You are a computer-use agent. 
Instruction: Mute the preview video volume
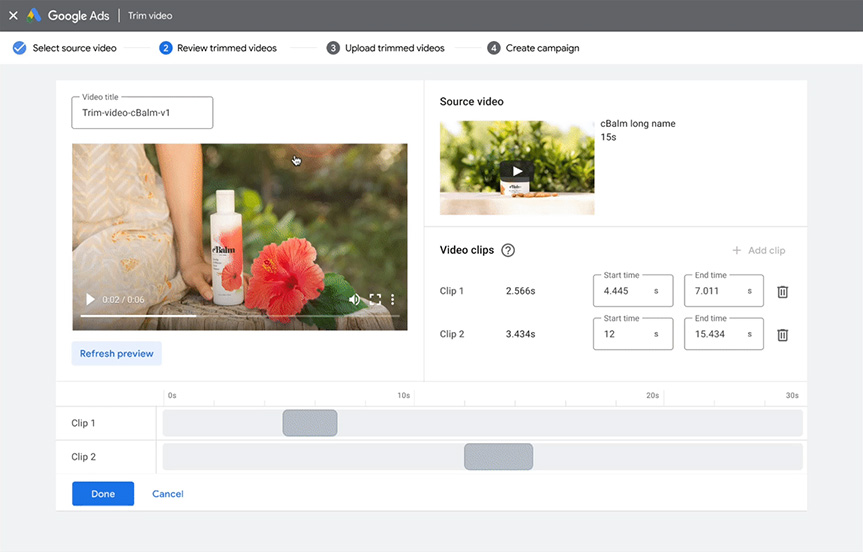click(355, 299)
